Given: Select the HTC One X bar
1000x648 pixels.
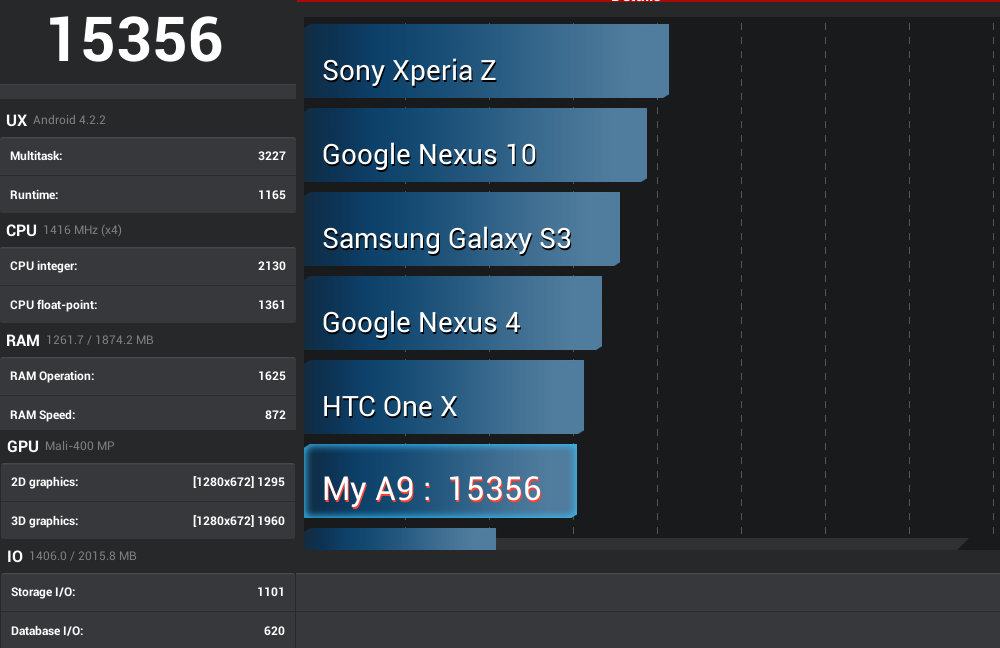Looking at the screenshot, I should (x=444, y=397).
